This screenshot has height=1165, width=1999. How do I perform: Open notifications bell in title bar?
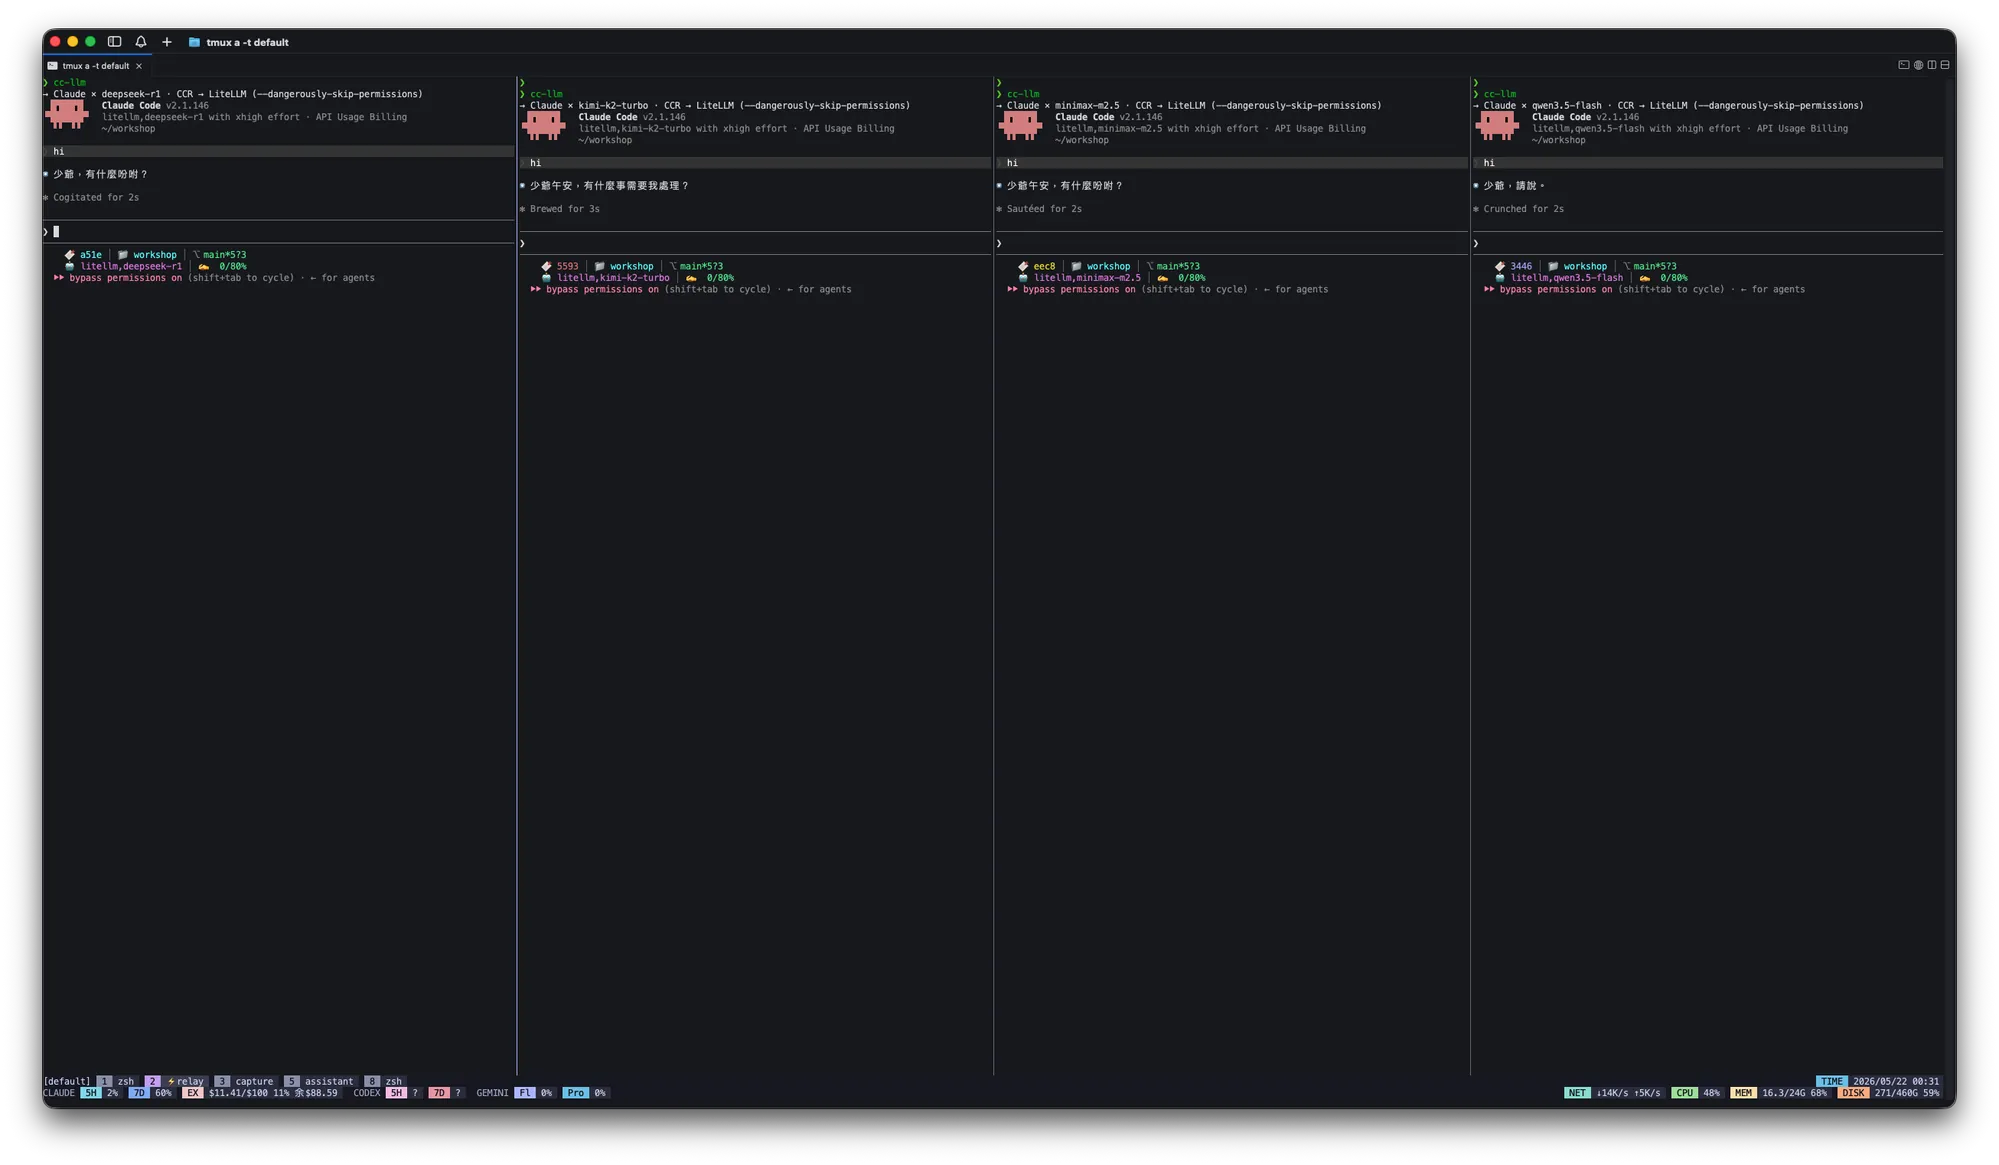(141, 42)
